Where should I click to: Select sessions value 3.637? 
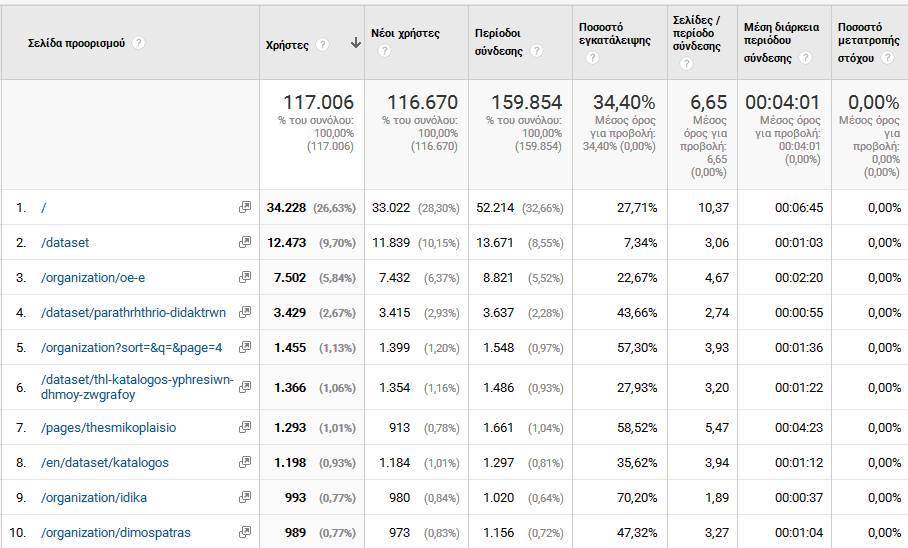[x=498, y=313]
